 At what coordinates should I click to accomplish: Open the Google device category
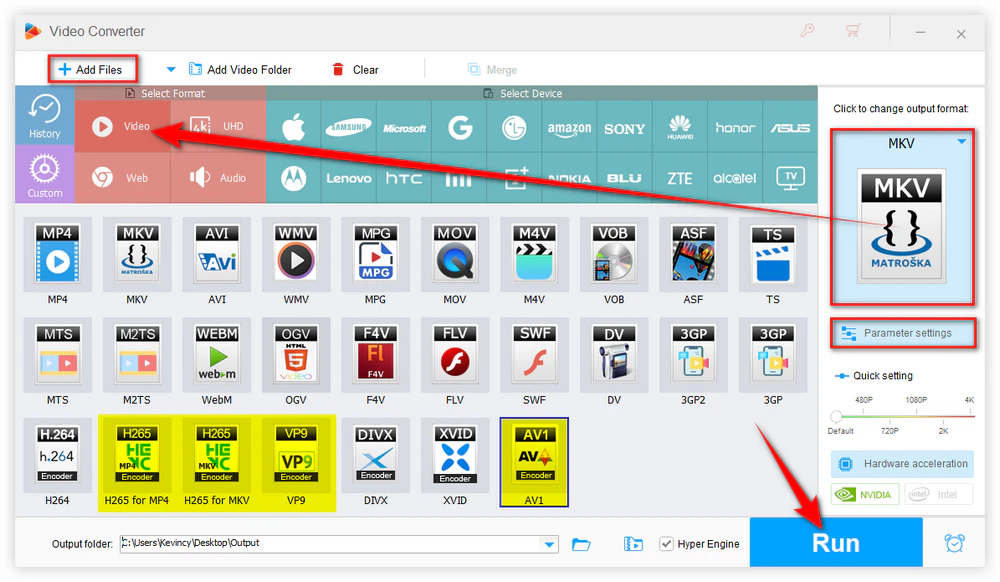pyautogui.click(x=459, y=127)
